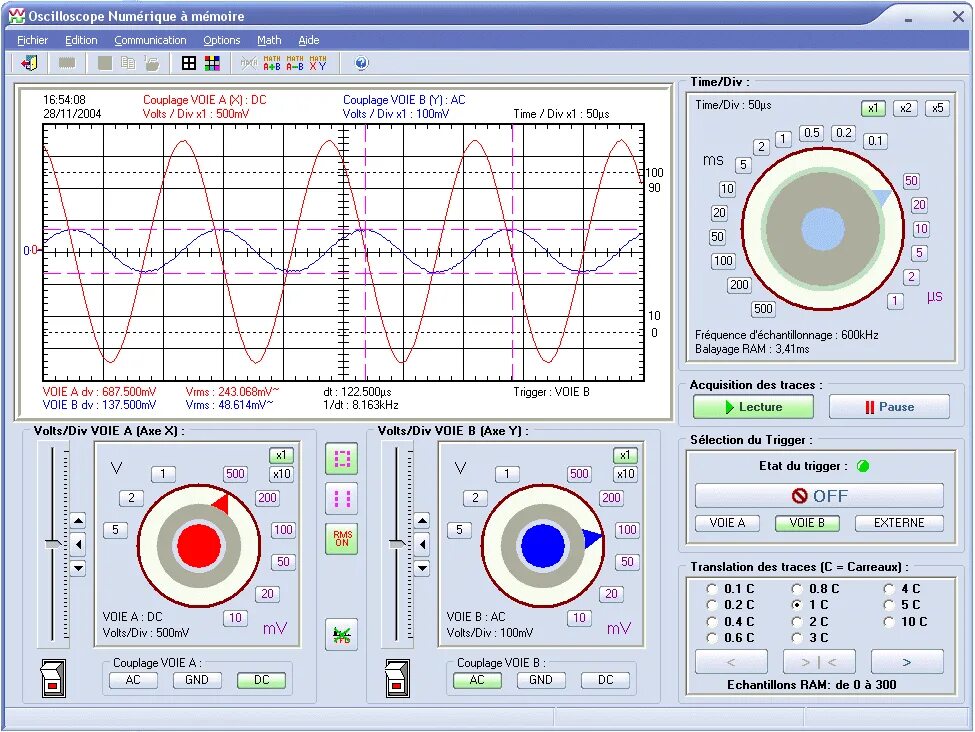Viewport: 975px width, 732px height.
Task: Click VOIE B slider down arrow
Action: [422, 568]
